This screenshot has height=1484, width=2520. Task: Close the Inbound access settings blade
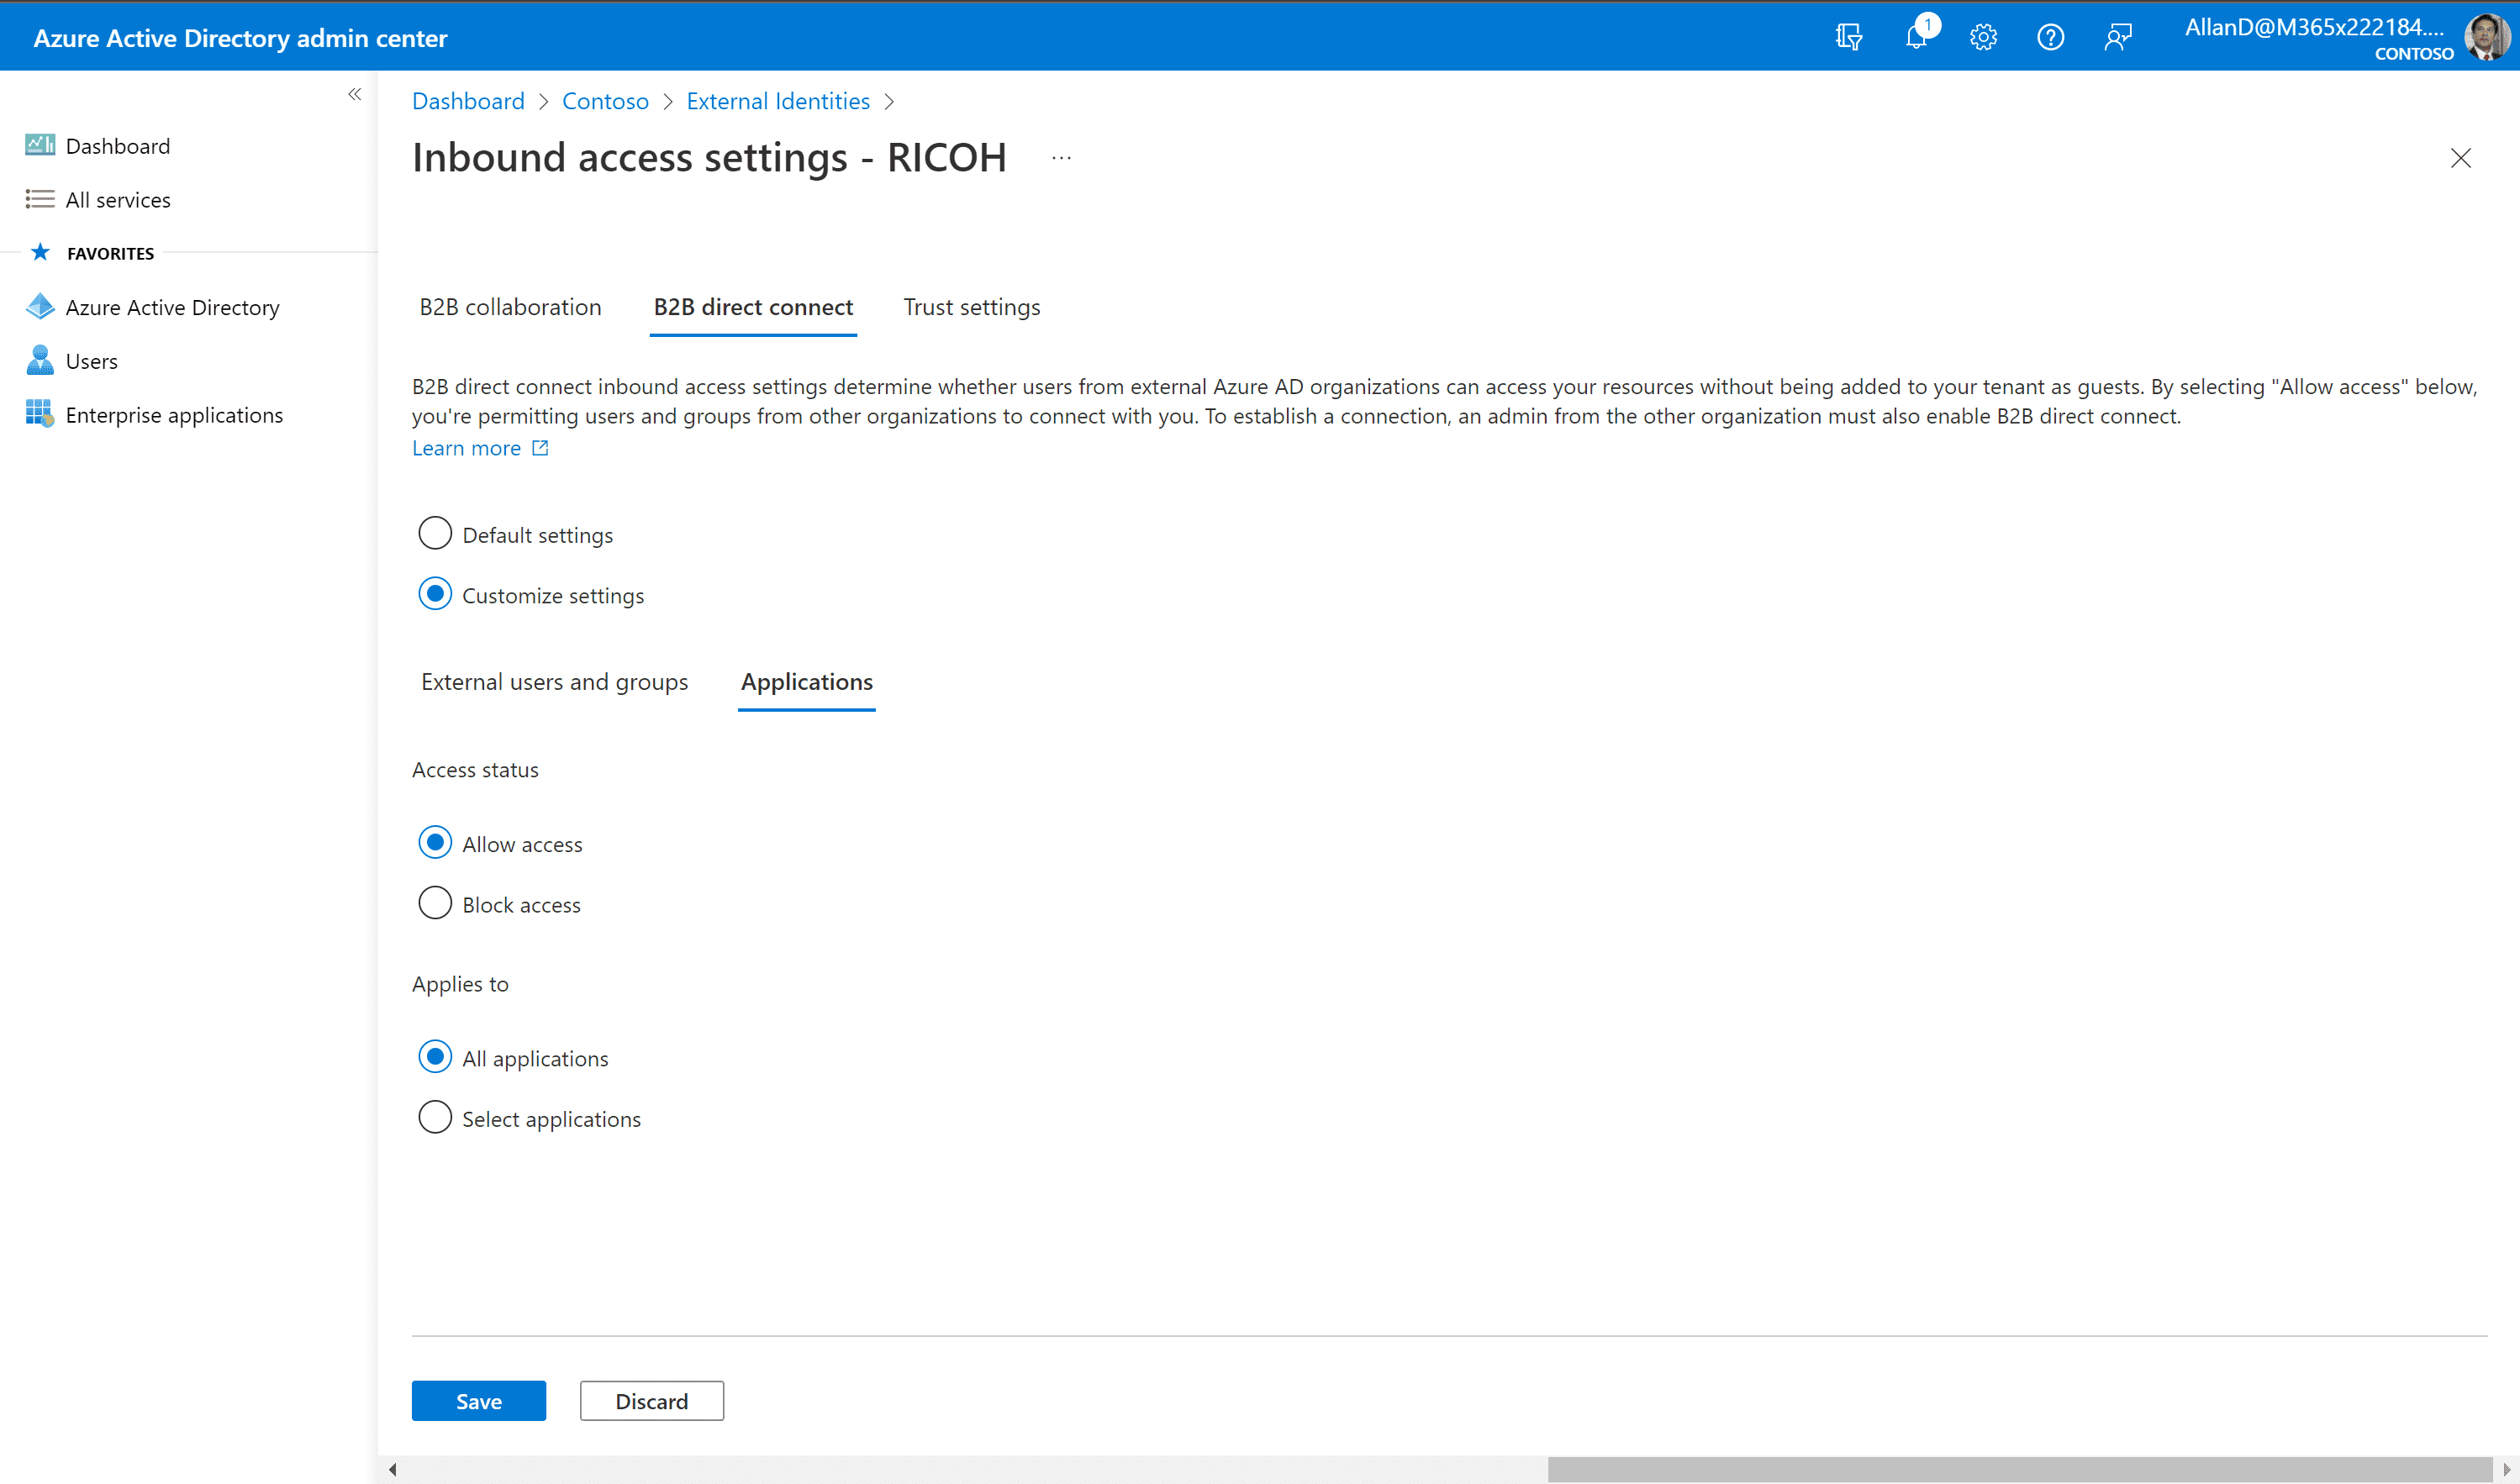(x=2460, y=158)
